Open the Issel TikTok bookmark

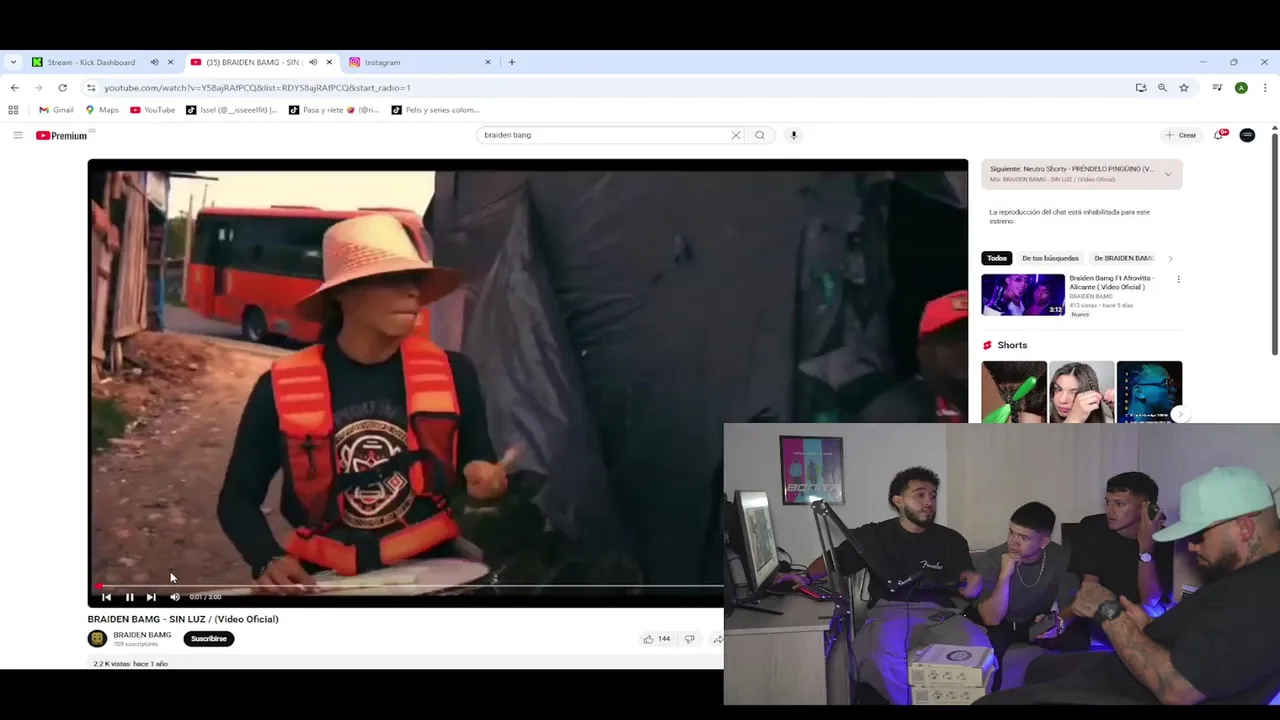pyautogui.click(x=232, y=110)
